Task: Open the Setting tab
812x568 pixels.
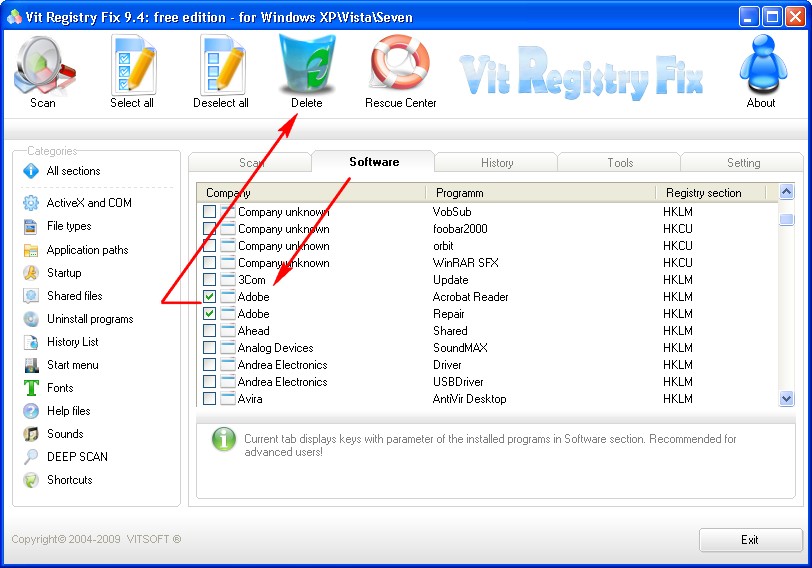Action: (743, 163)
